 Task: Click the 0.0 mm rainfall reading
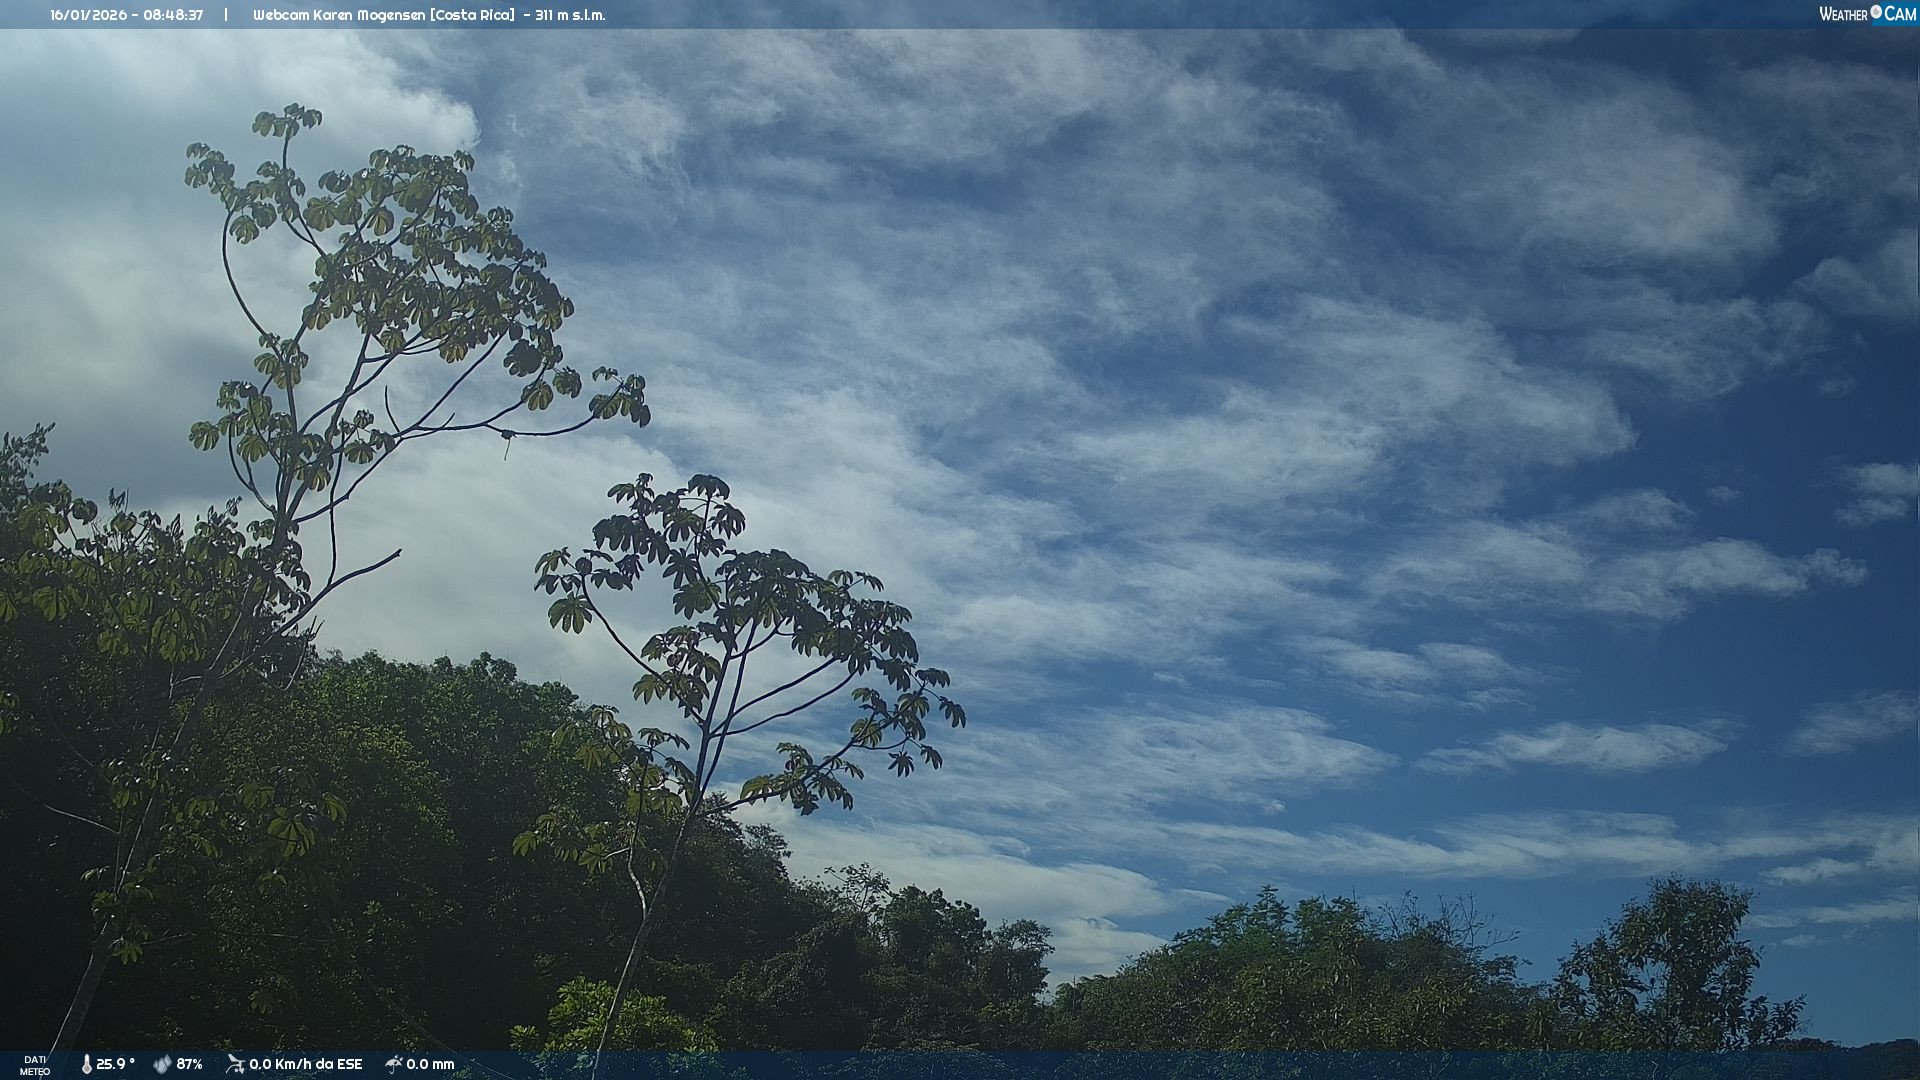pyautogui.click(x=430, y=1064)
